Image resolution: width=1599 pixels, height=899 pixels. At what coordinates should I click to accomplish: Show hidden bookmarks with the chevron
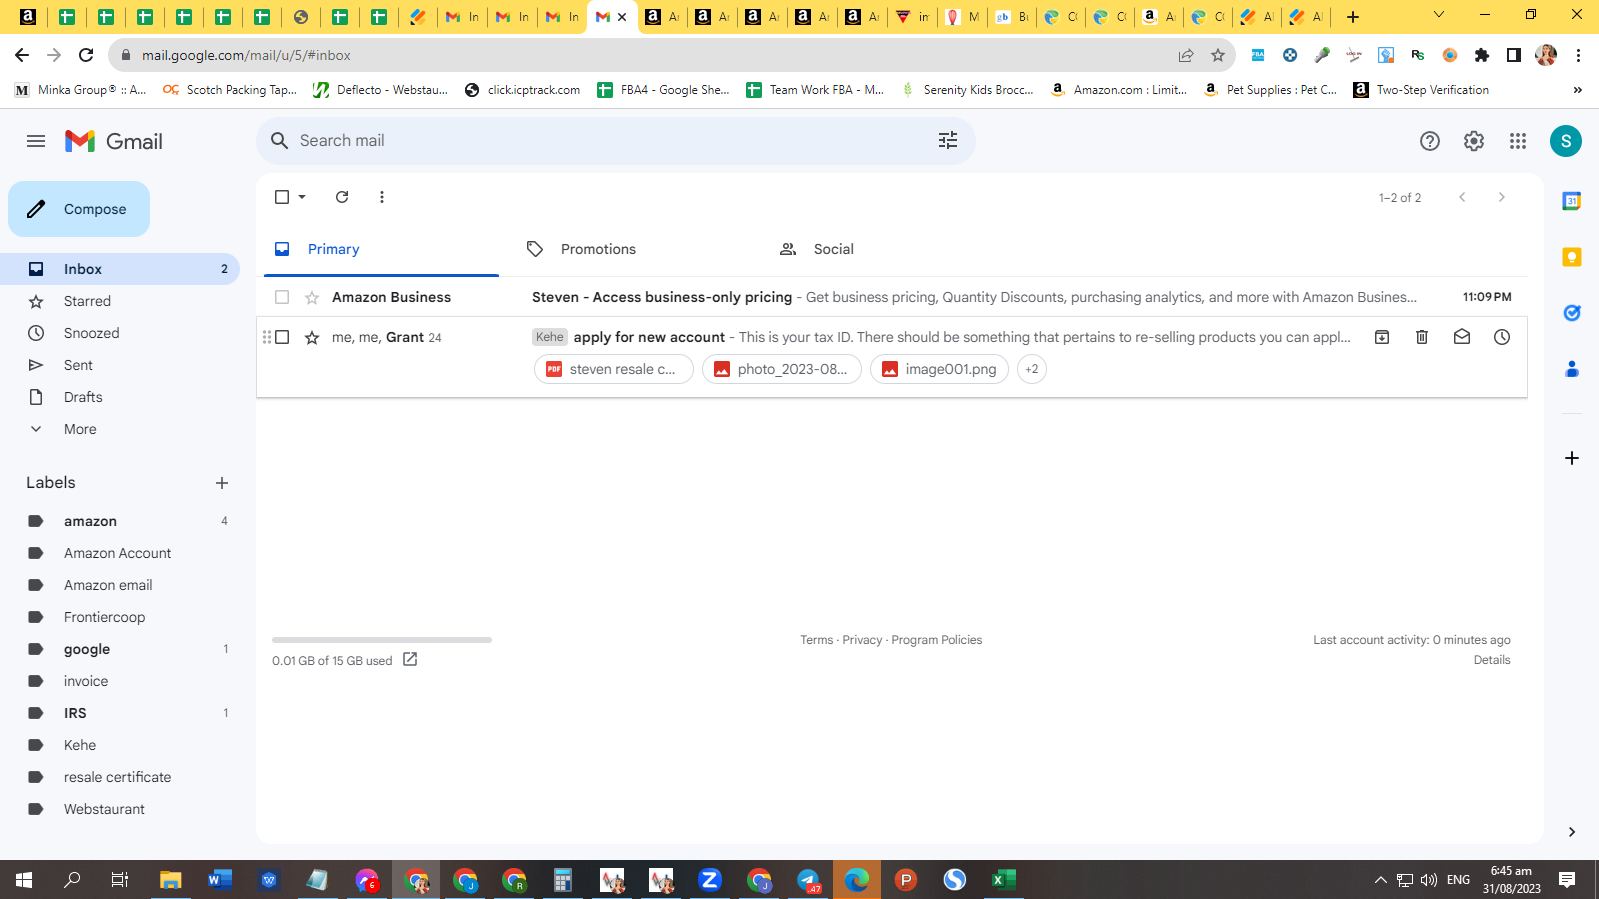pos(1577,90)
